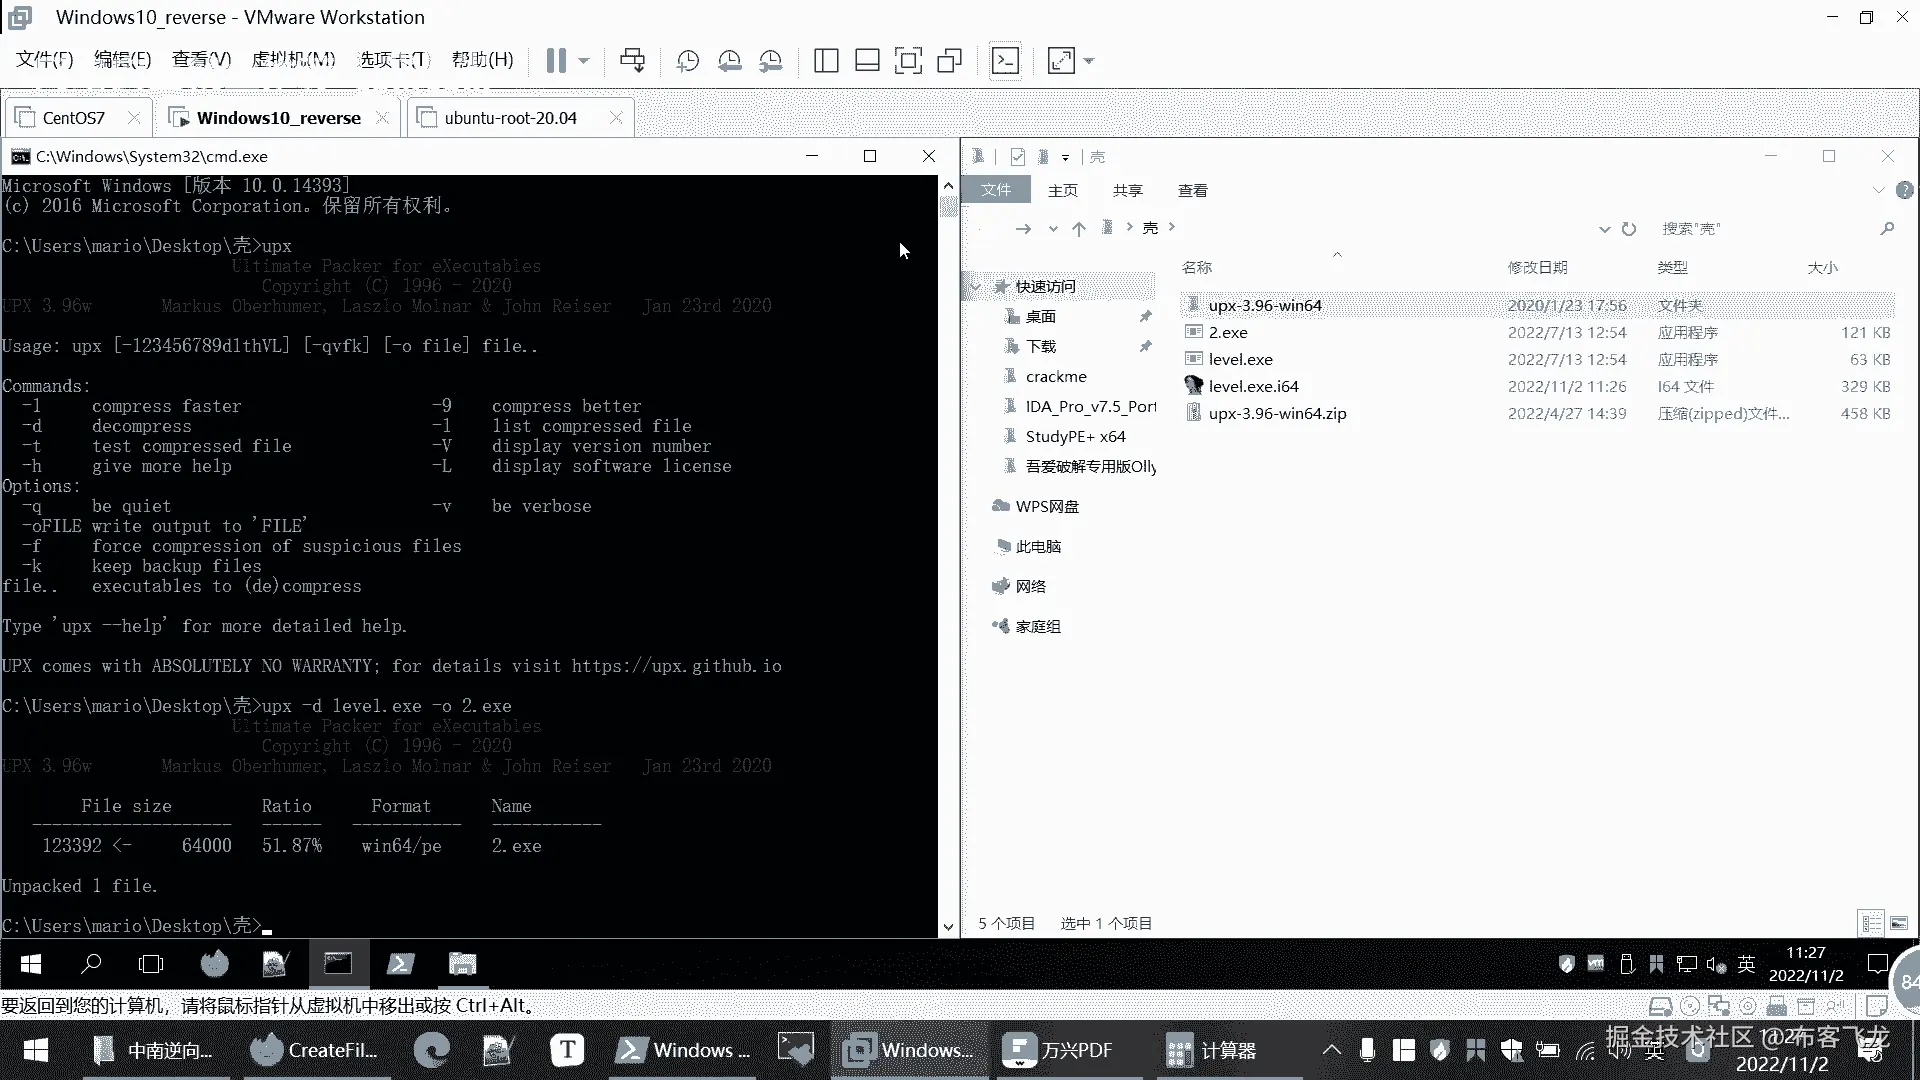This screenshot has height=1080, width=1920.
Task: Open power options dropdown beside pause
Action: pos(584,61)
